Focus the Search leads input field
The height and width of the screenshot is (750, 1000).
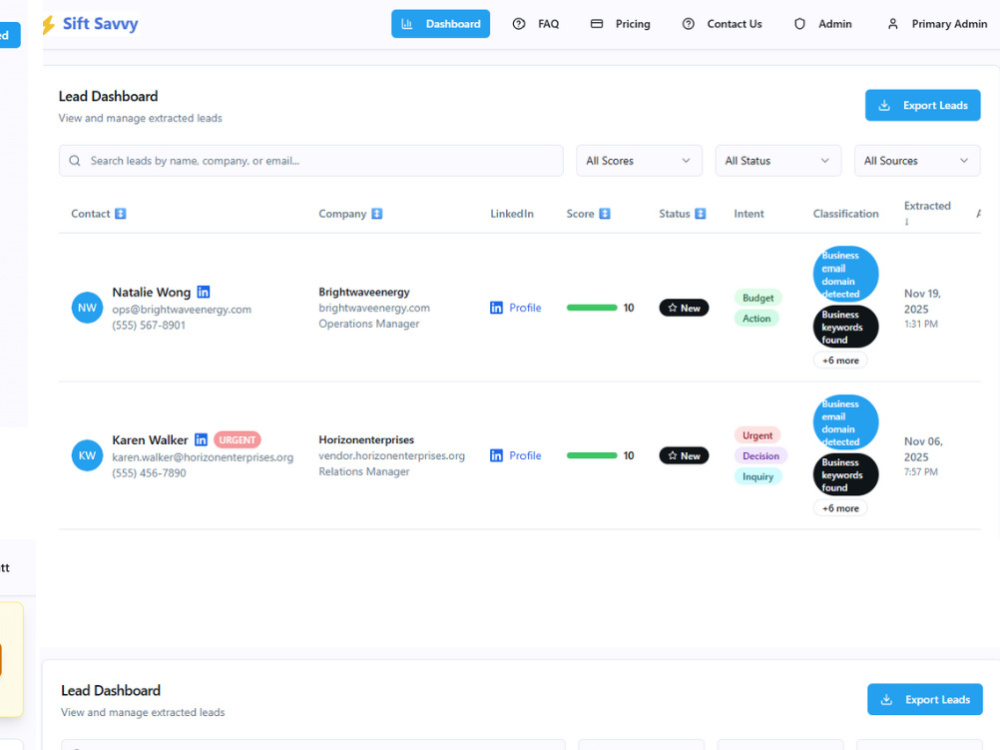pyautogui.click(x=311, y=161)
